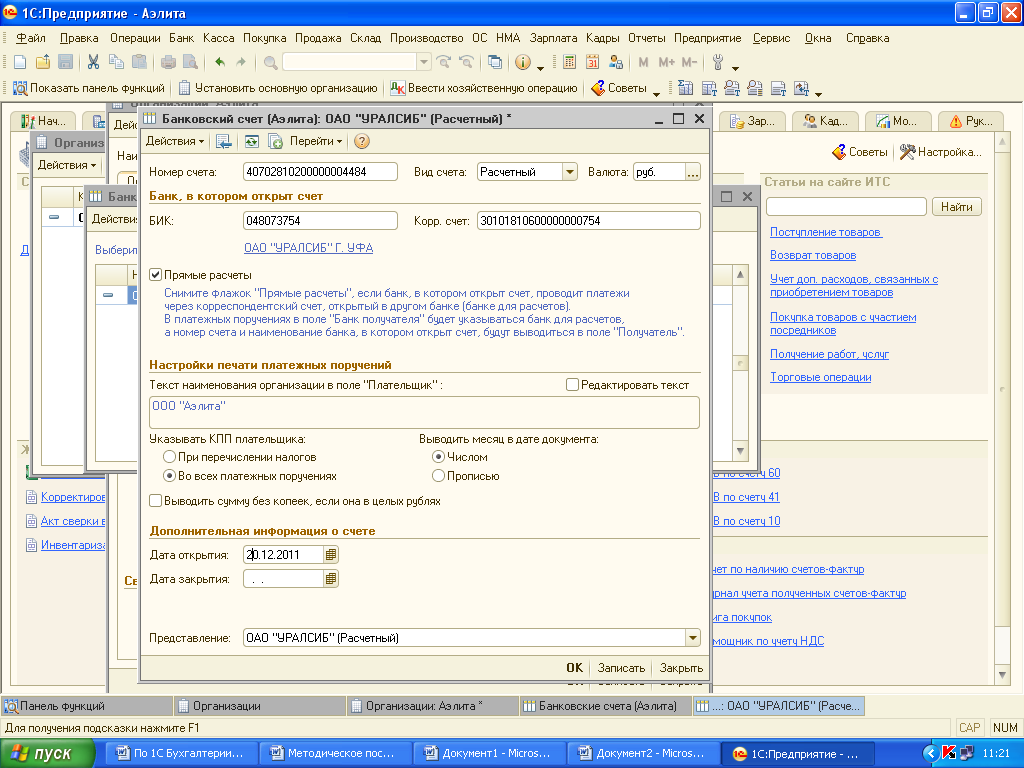1024x768 pixels.
Task: Click the find-in-list icon beside Действия
Action: [x=223, y=141]
